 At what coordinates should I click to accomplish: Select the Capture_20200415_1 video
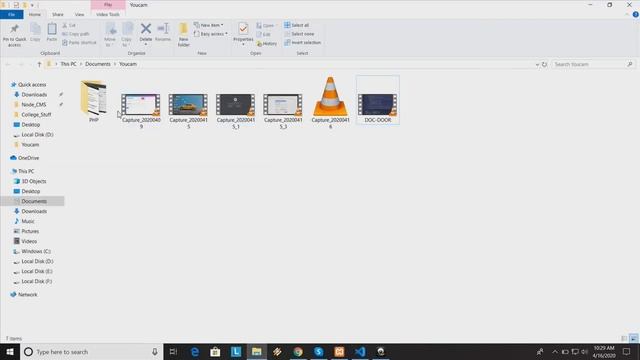click(x=236, y=110)
